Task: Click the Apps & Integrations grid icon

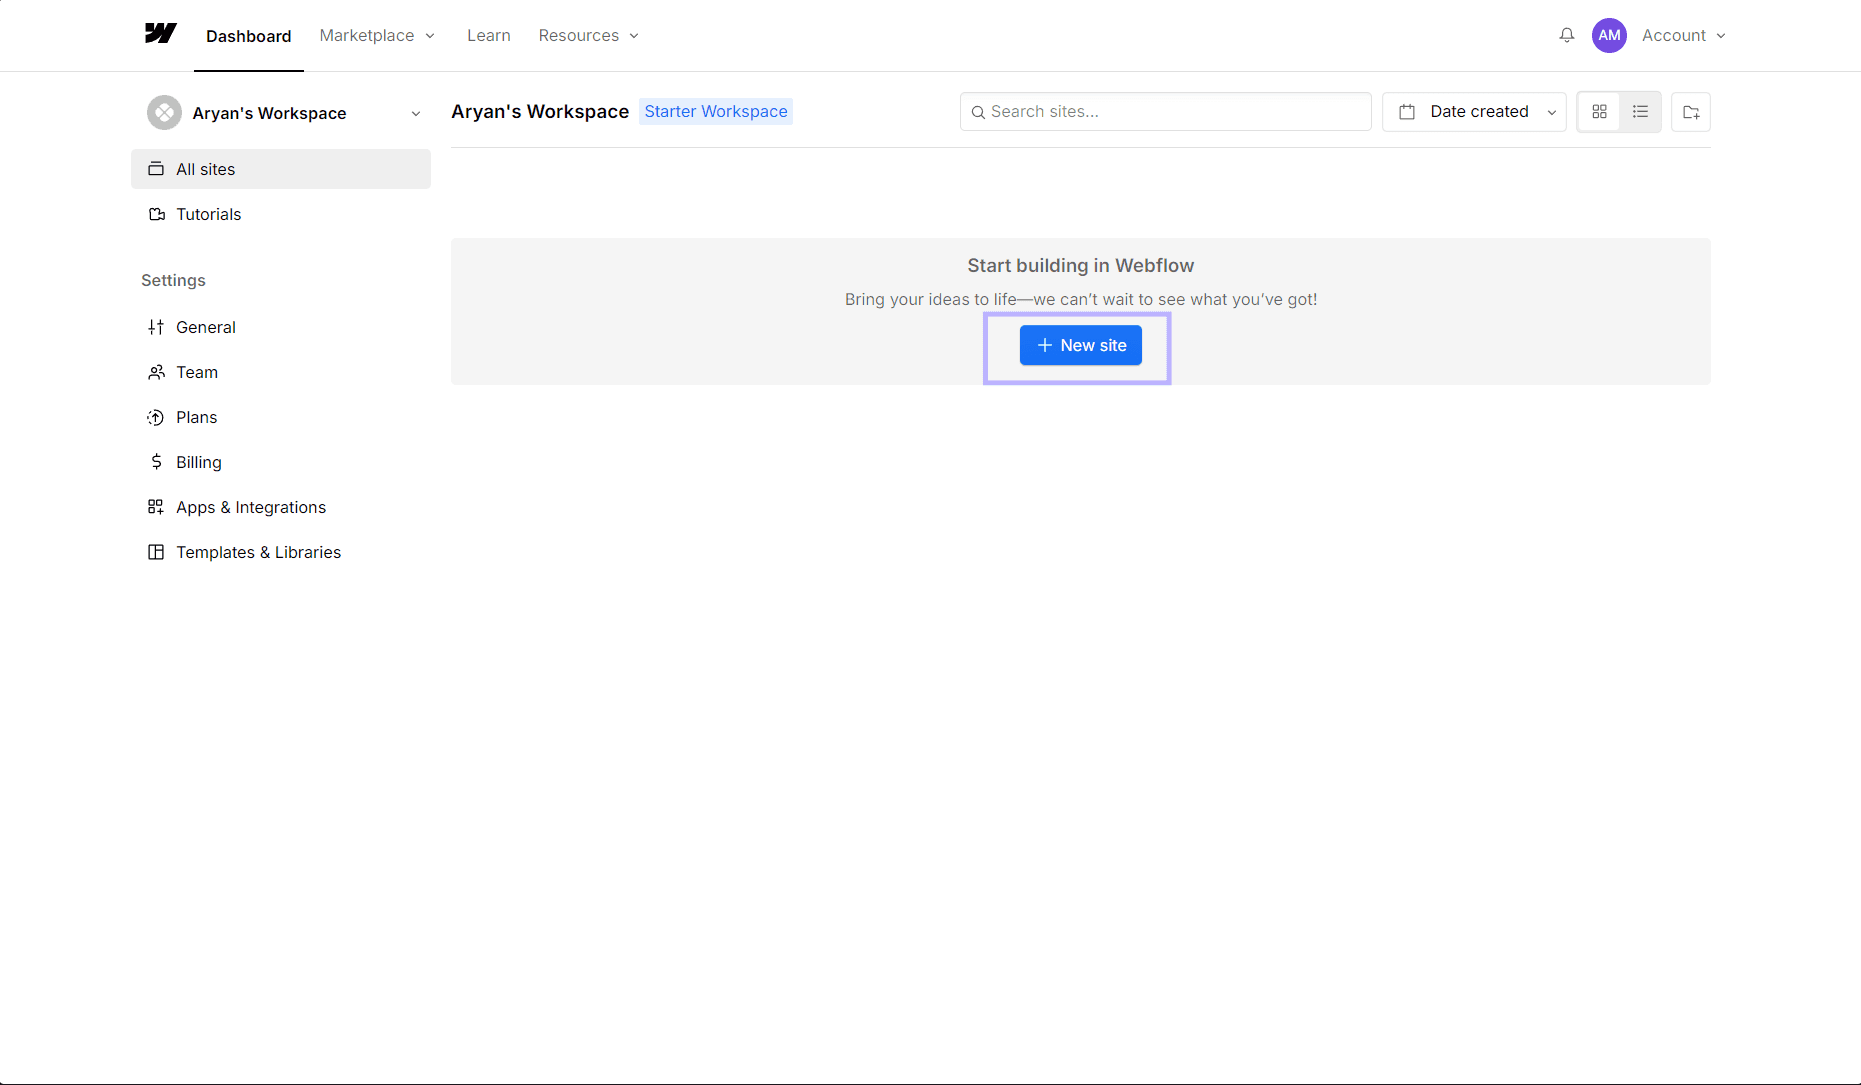Action: [x=156, y=507]
